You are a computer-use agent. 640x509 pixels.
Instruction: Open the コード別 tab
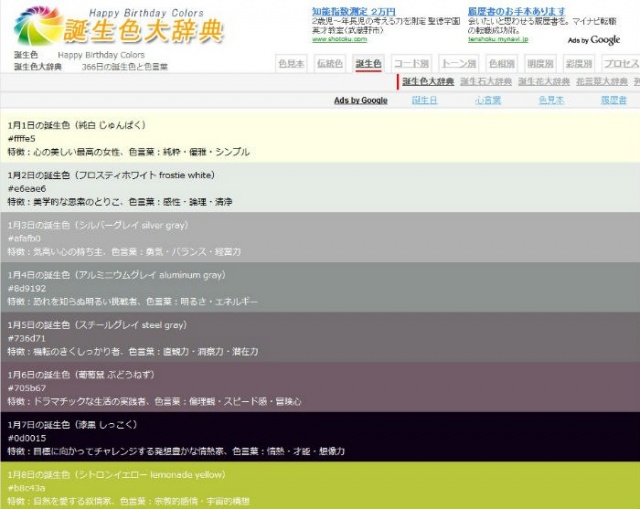point(410,64)
